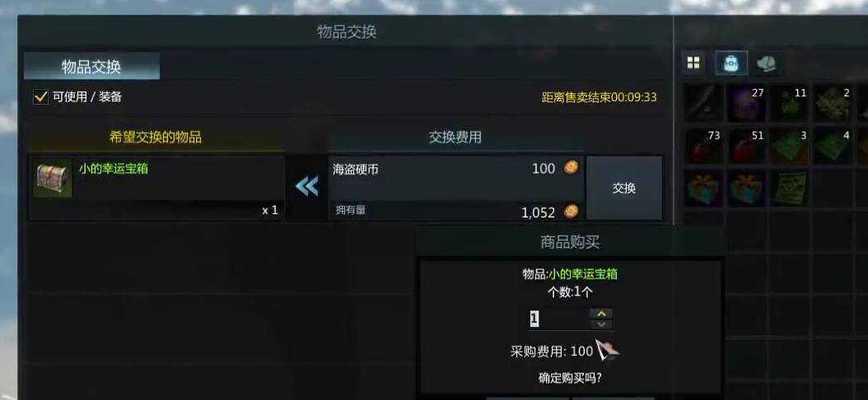Uncheck the 可使用 / 装备 checkbox
The height and width of the screenshot is (400, 868).
pyautogui.click(x=40, y=97)
